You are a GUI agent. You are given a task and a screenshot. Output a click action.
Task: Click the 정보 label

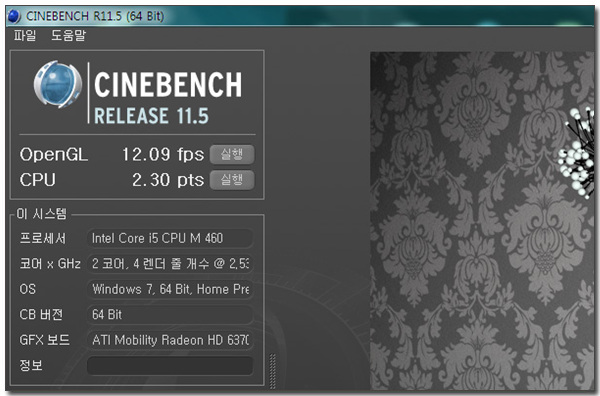(x=31, y=365)
